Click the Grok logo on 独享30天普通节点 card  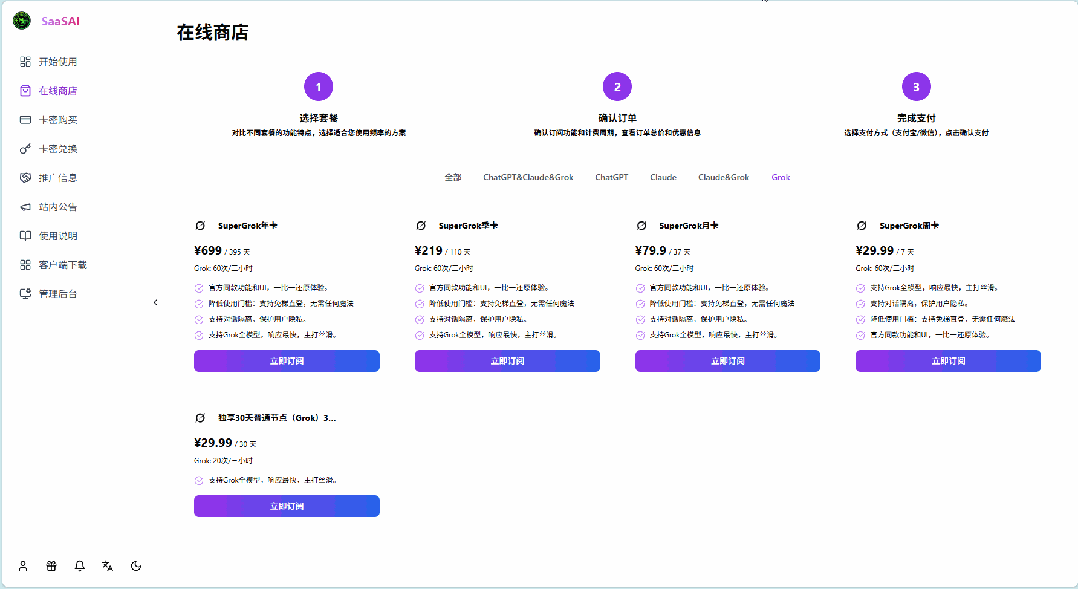[x=200, y=418]
